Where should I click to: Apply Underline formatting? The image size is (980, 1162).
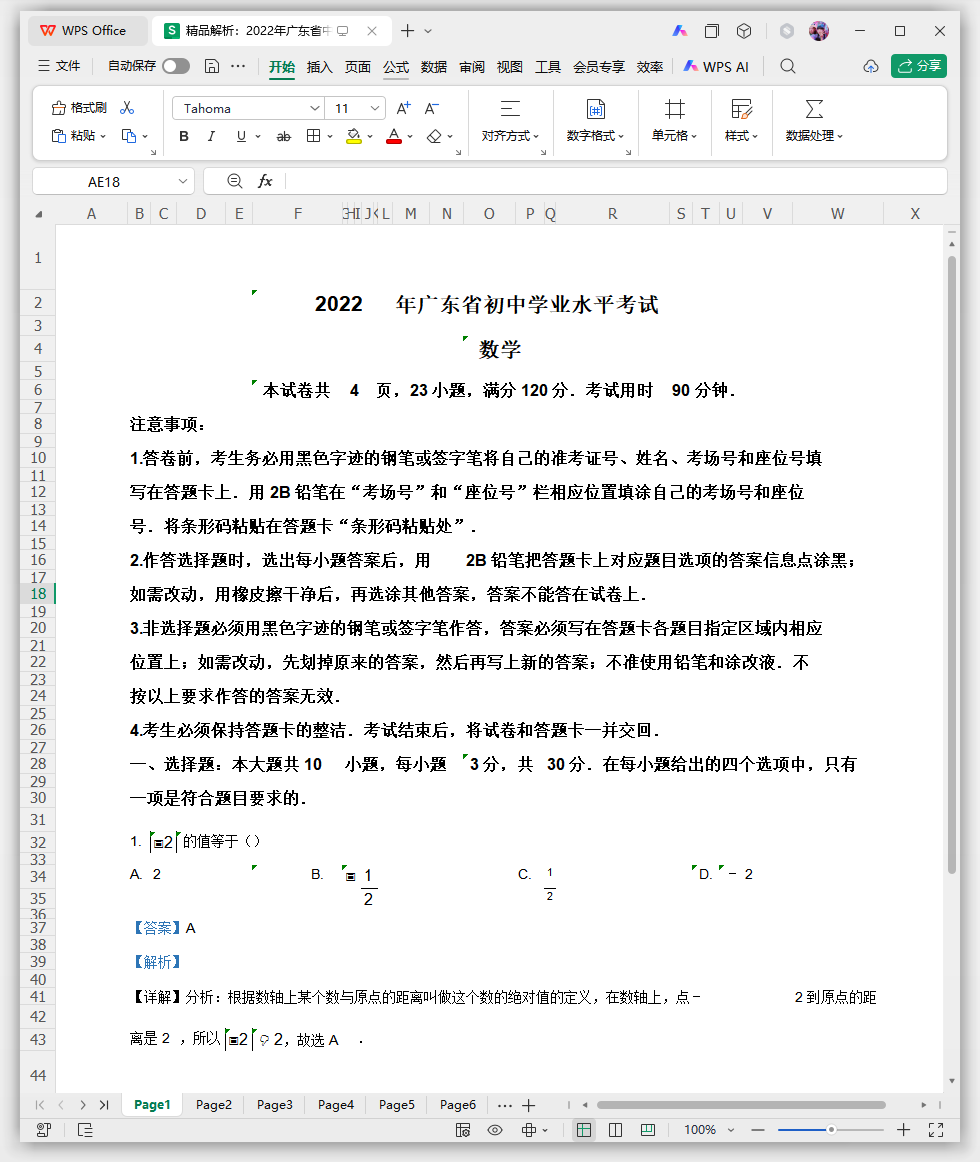[x=241, y=136]
